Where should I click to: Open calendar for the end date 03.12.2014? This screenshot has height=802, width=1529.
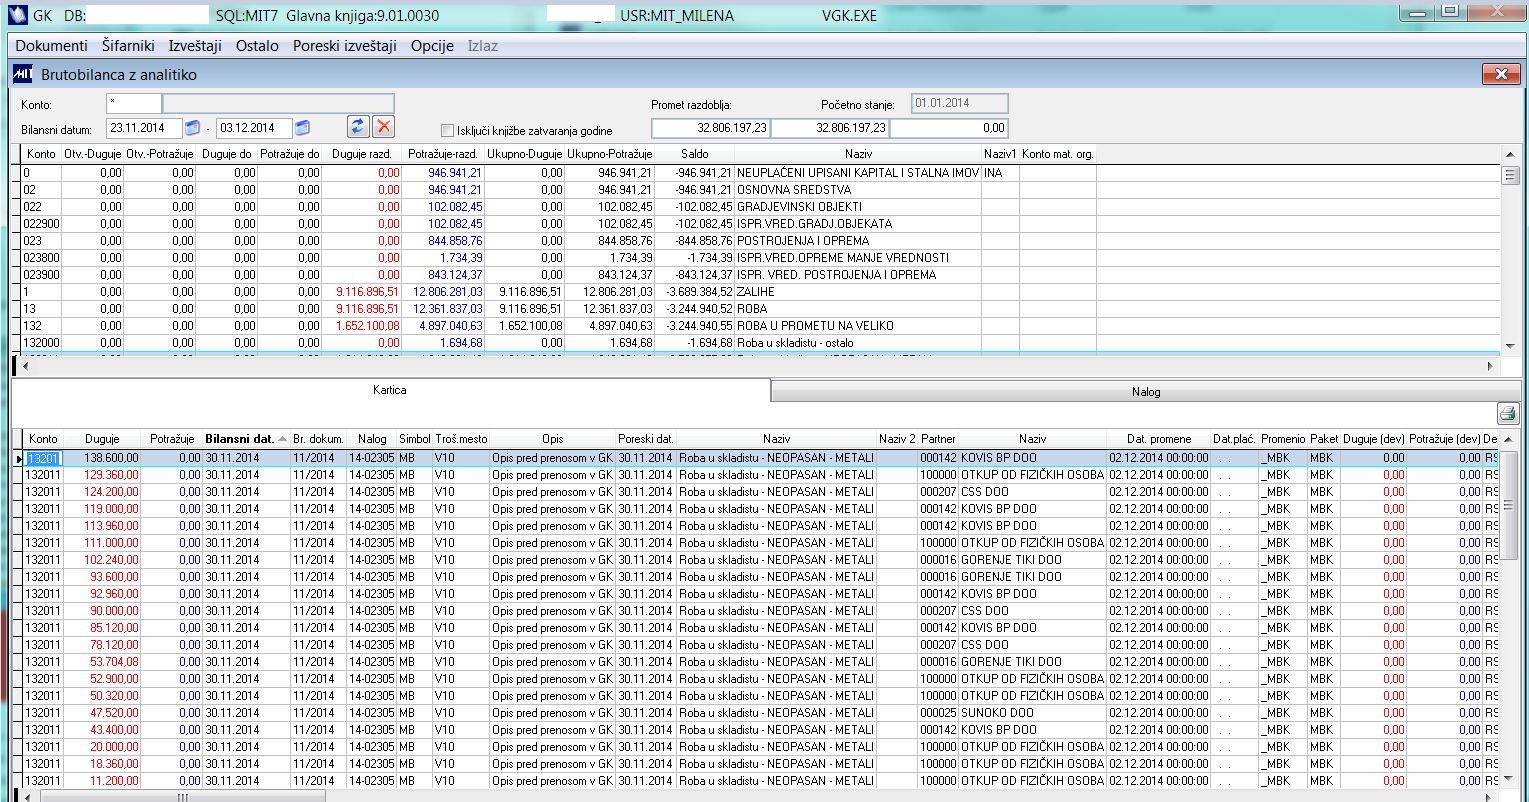click(302, 128)
